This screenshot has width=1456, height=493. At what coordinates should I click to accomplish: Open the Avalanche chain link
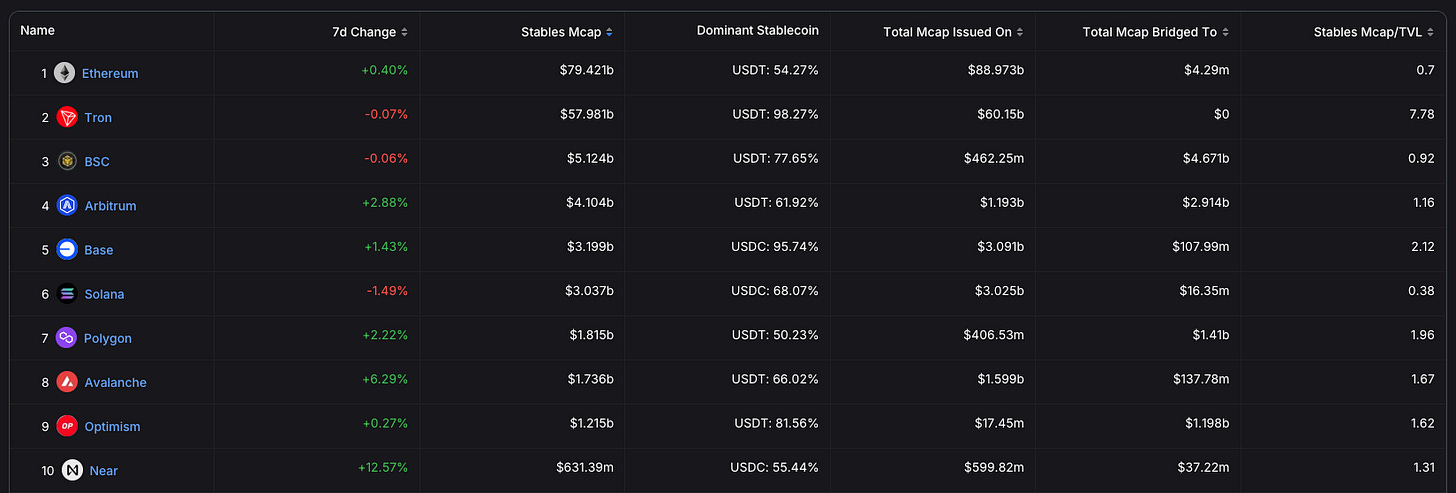115,382
